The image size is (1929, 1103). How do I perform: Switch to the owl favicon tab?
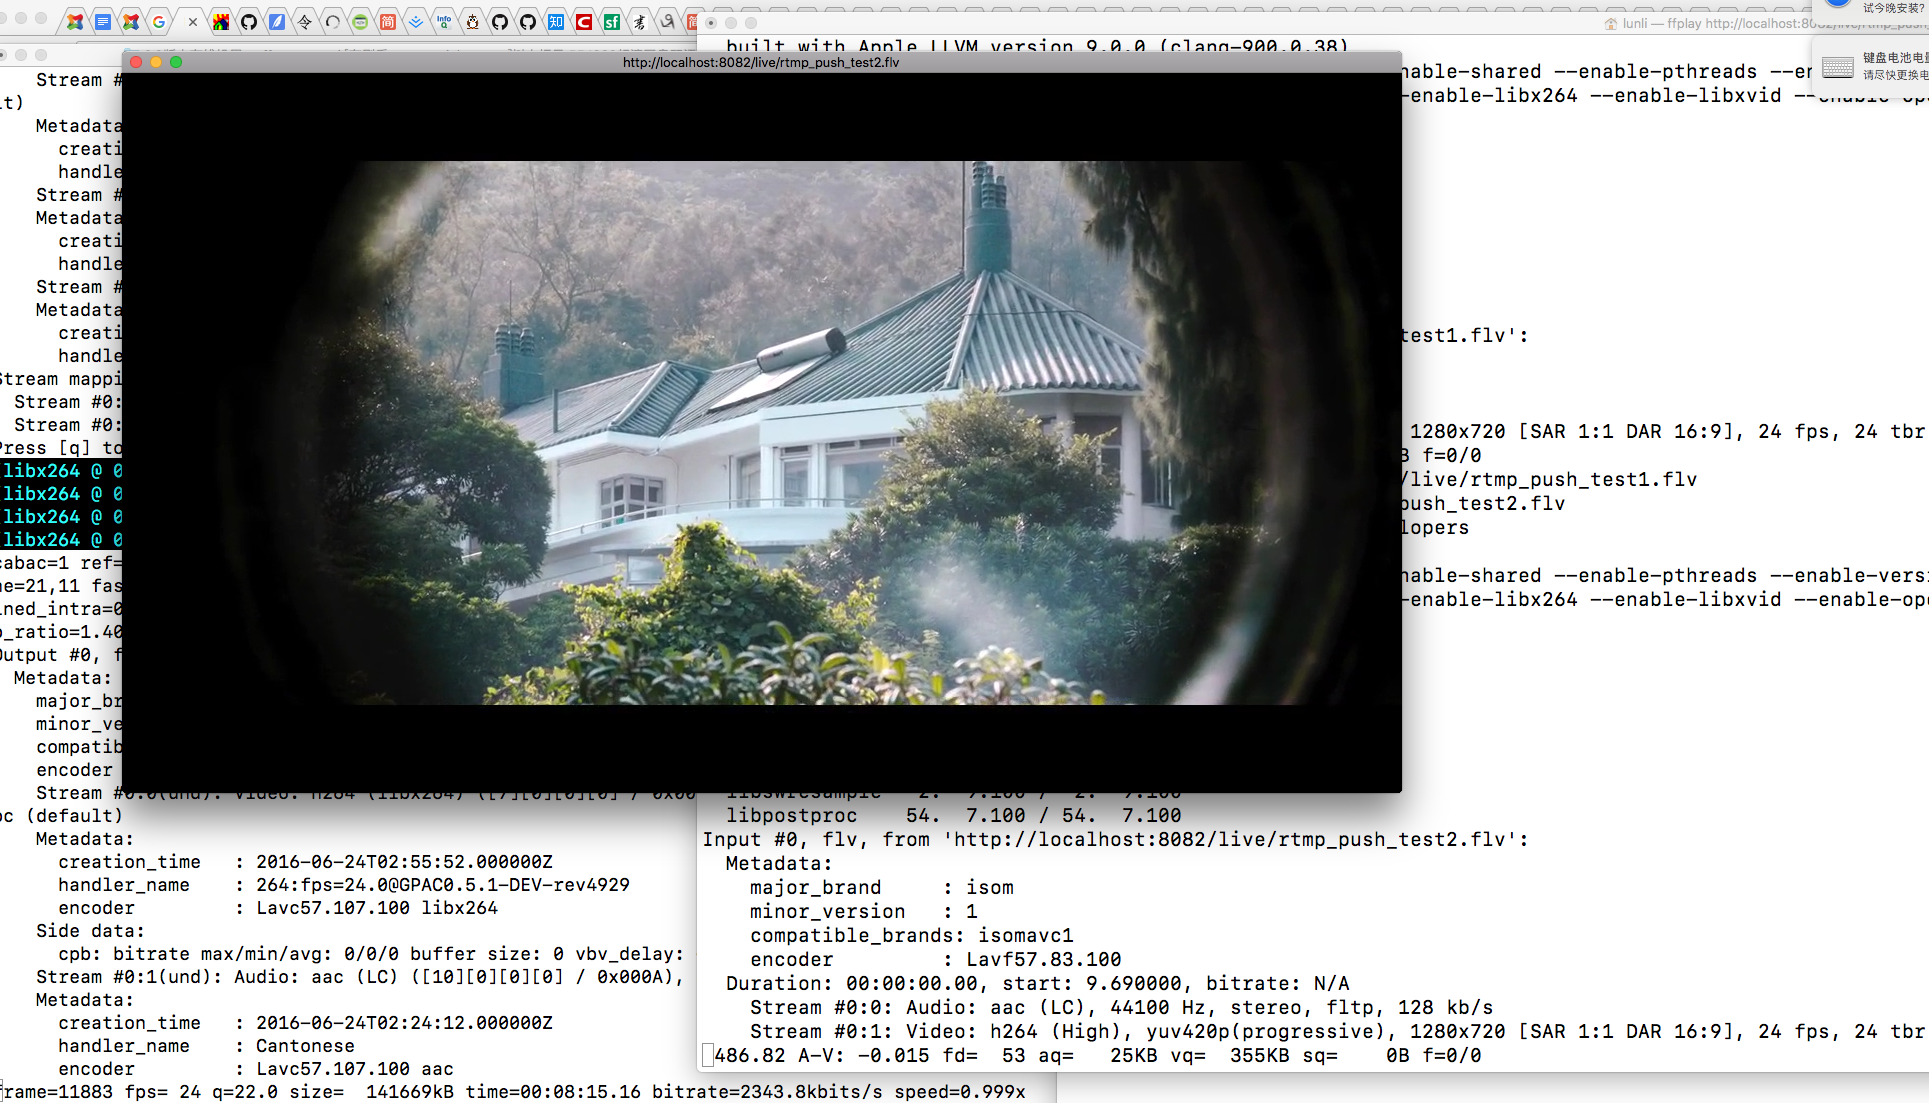pyautogui.click(x=472, y=21)
